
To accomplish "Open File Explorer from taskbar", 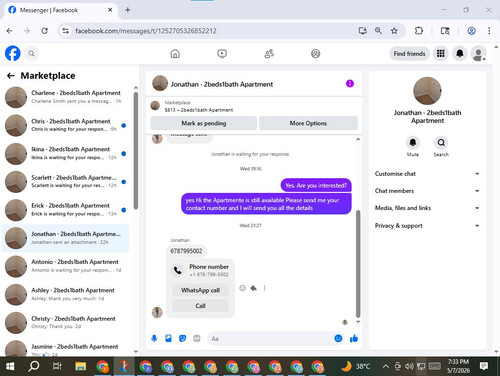I will pyautogui.click(x=81, y=366).
